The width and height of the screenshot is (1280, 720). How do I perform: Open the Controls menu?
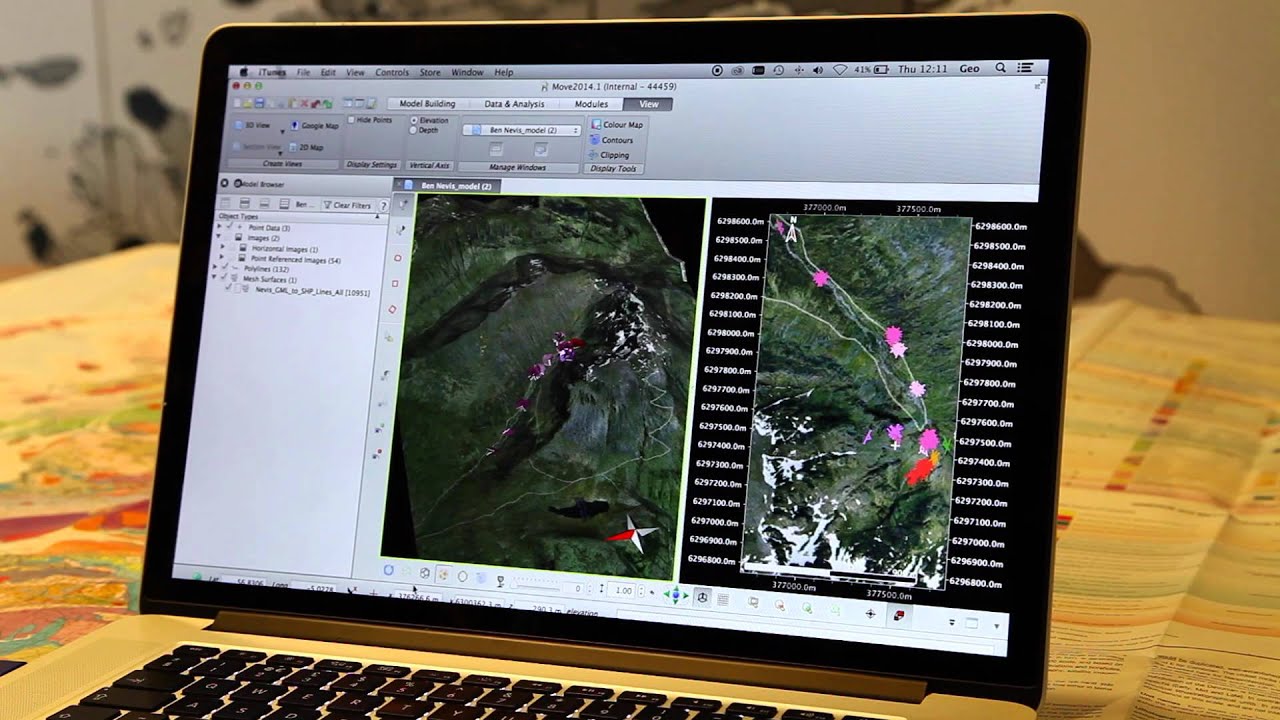coord(392,72)
